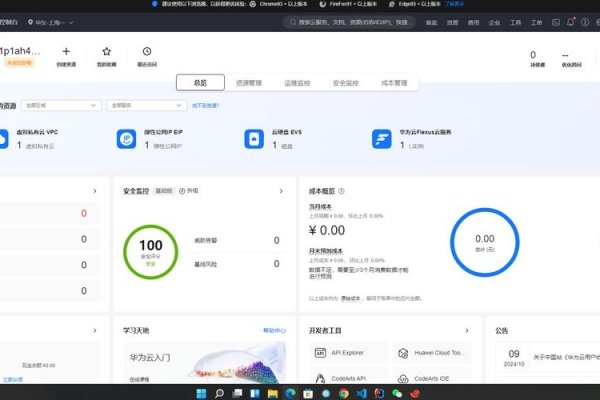Open the notification bell icon
Screen dimensions: 600x400
pos(571,22)
